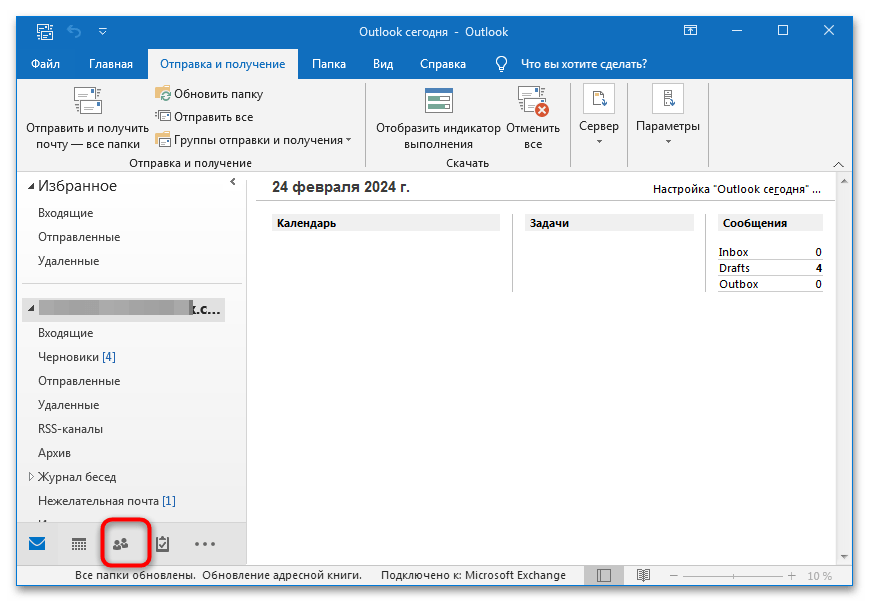Image resolution: width=869 pixels, height=602 pixels.
Task: Switch to Mail view envelope icon
Action: pyautogui.click(x=37, y=544)
